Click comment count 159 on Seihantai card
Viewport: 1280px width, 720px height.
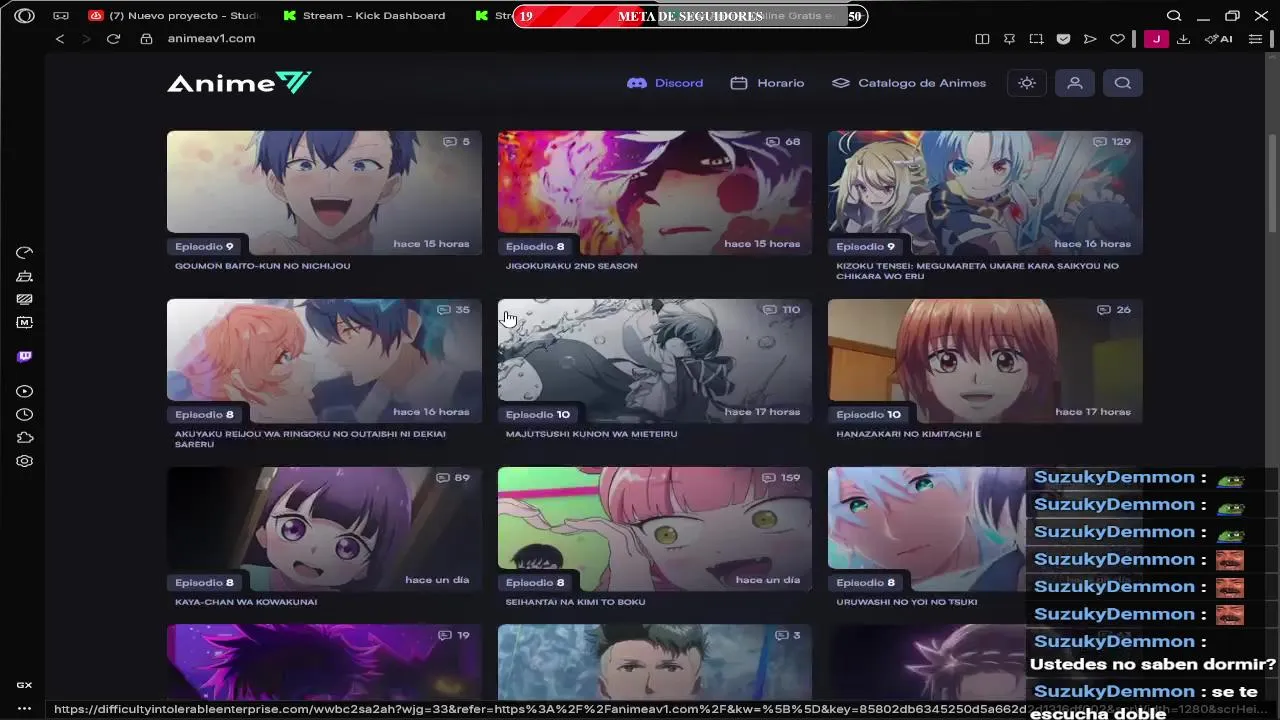(781, 478)
